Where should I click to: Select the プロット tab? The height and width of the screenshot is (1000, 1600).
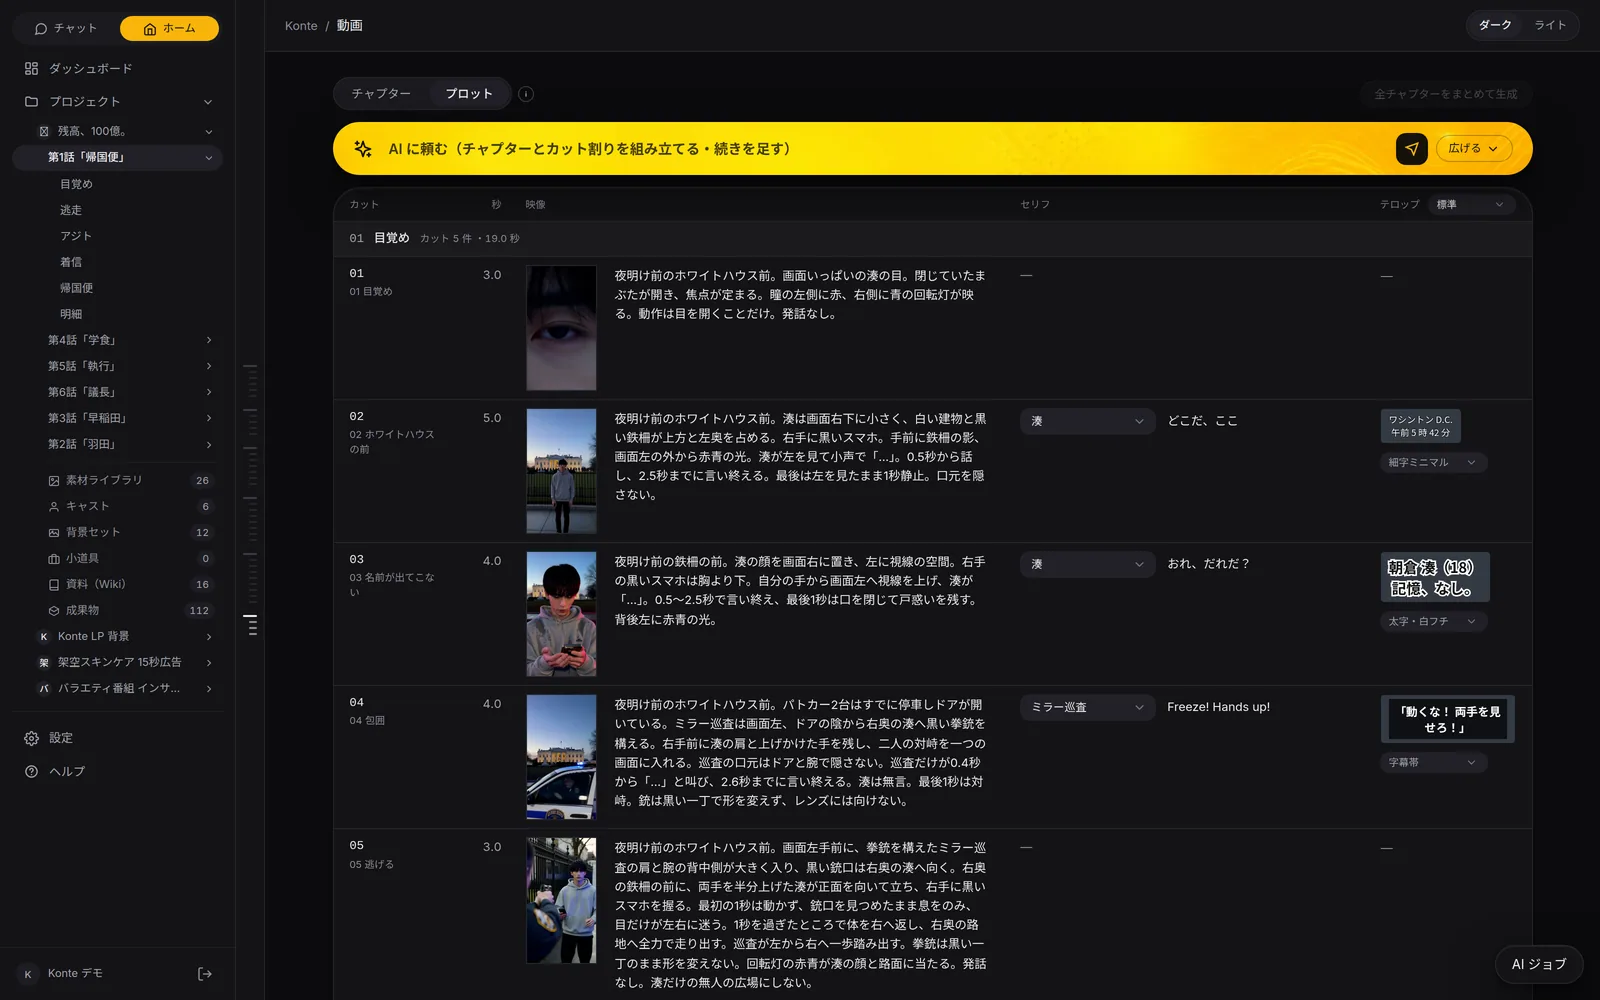[469, 94]
